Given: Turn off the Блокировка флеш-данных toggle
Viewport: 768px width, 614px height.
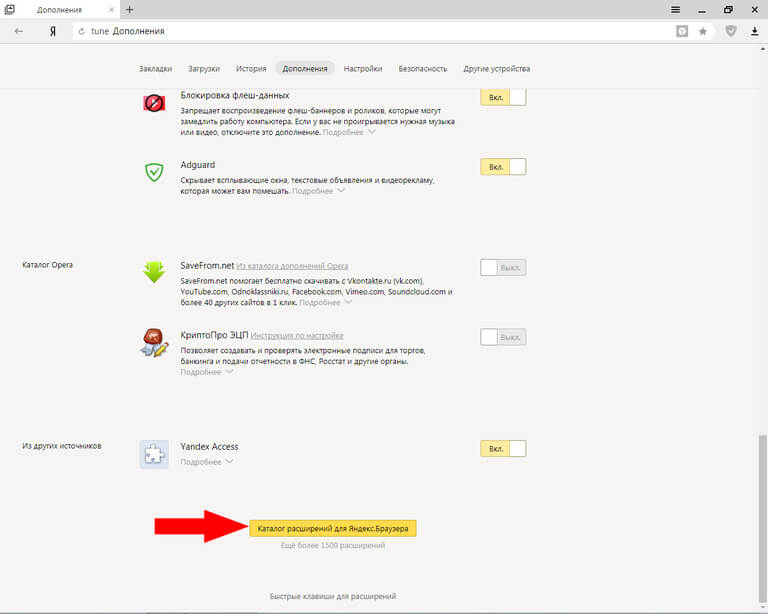Looking at the screenshot, I should click(503, 97).
